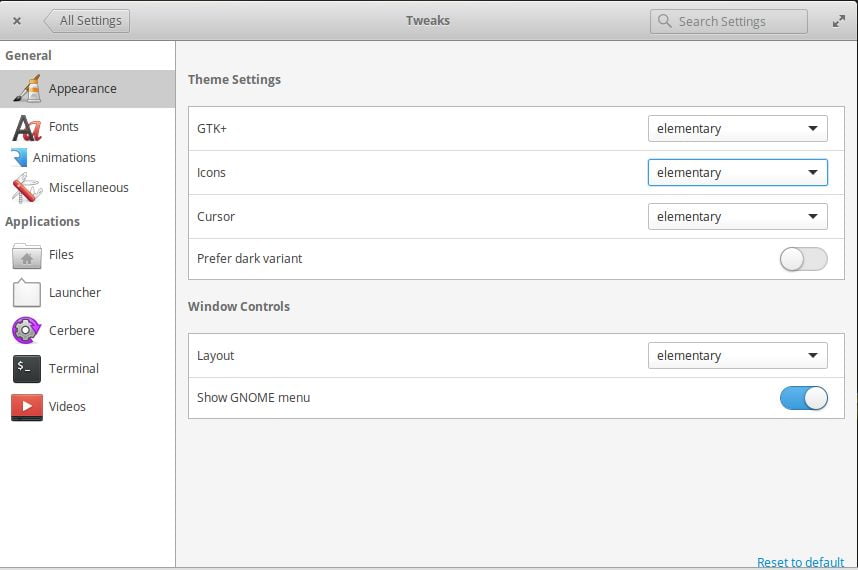Go to the Animations section
The height and width of the screenshot is (570, 858).
tap(88, 158)
